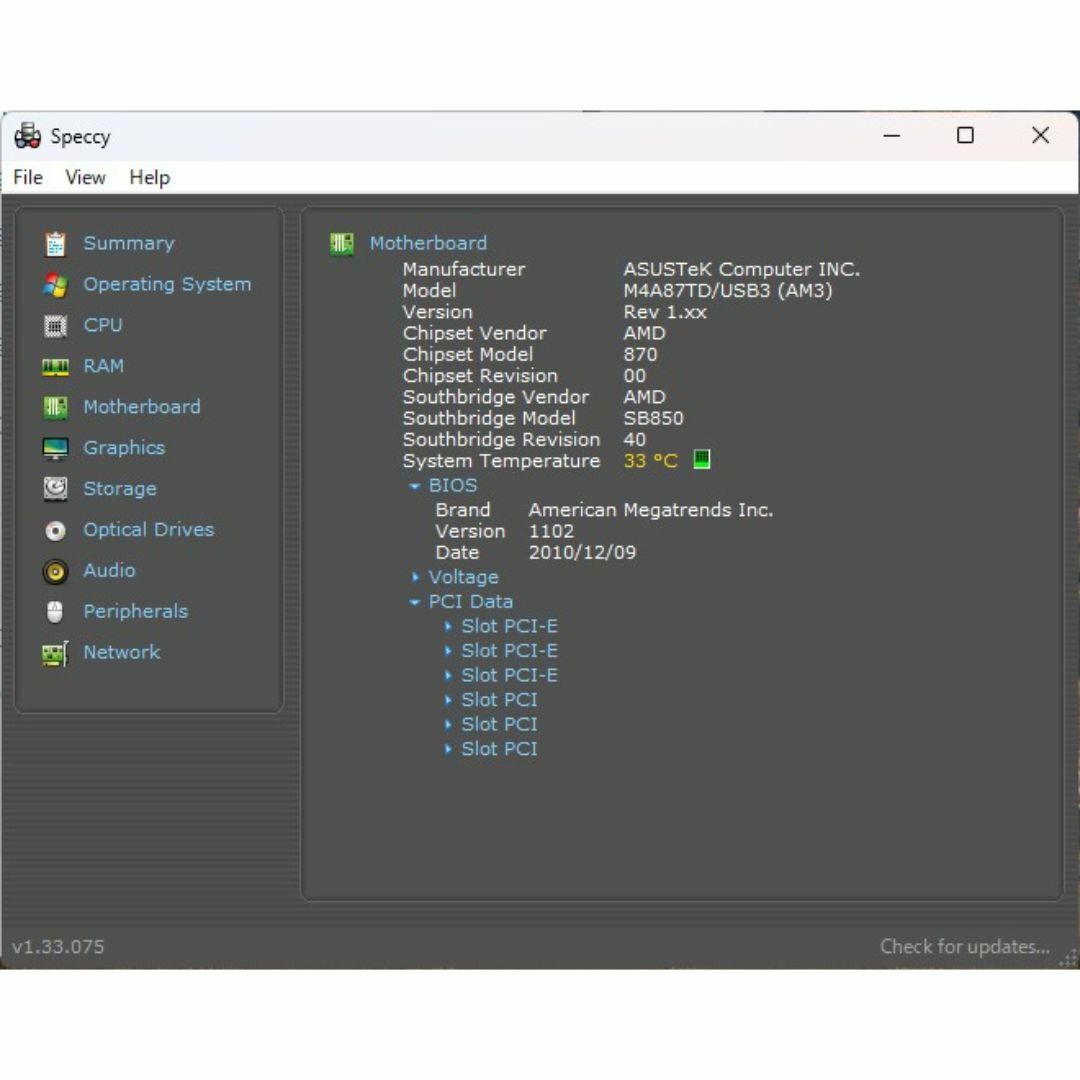Click BIOS date 2010/12/09

(582, 552)
